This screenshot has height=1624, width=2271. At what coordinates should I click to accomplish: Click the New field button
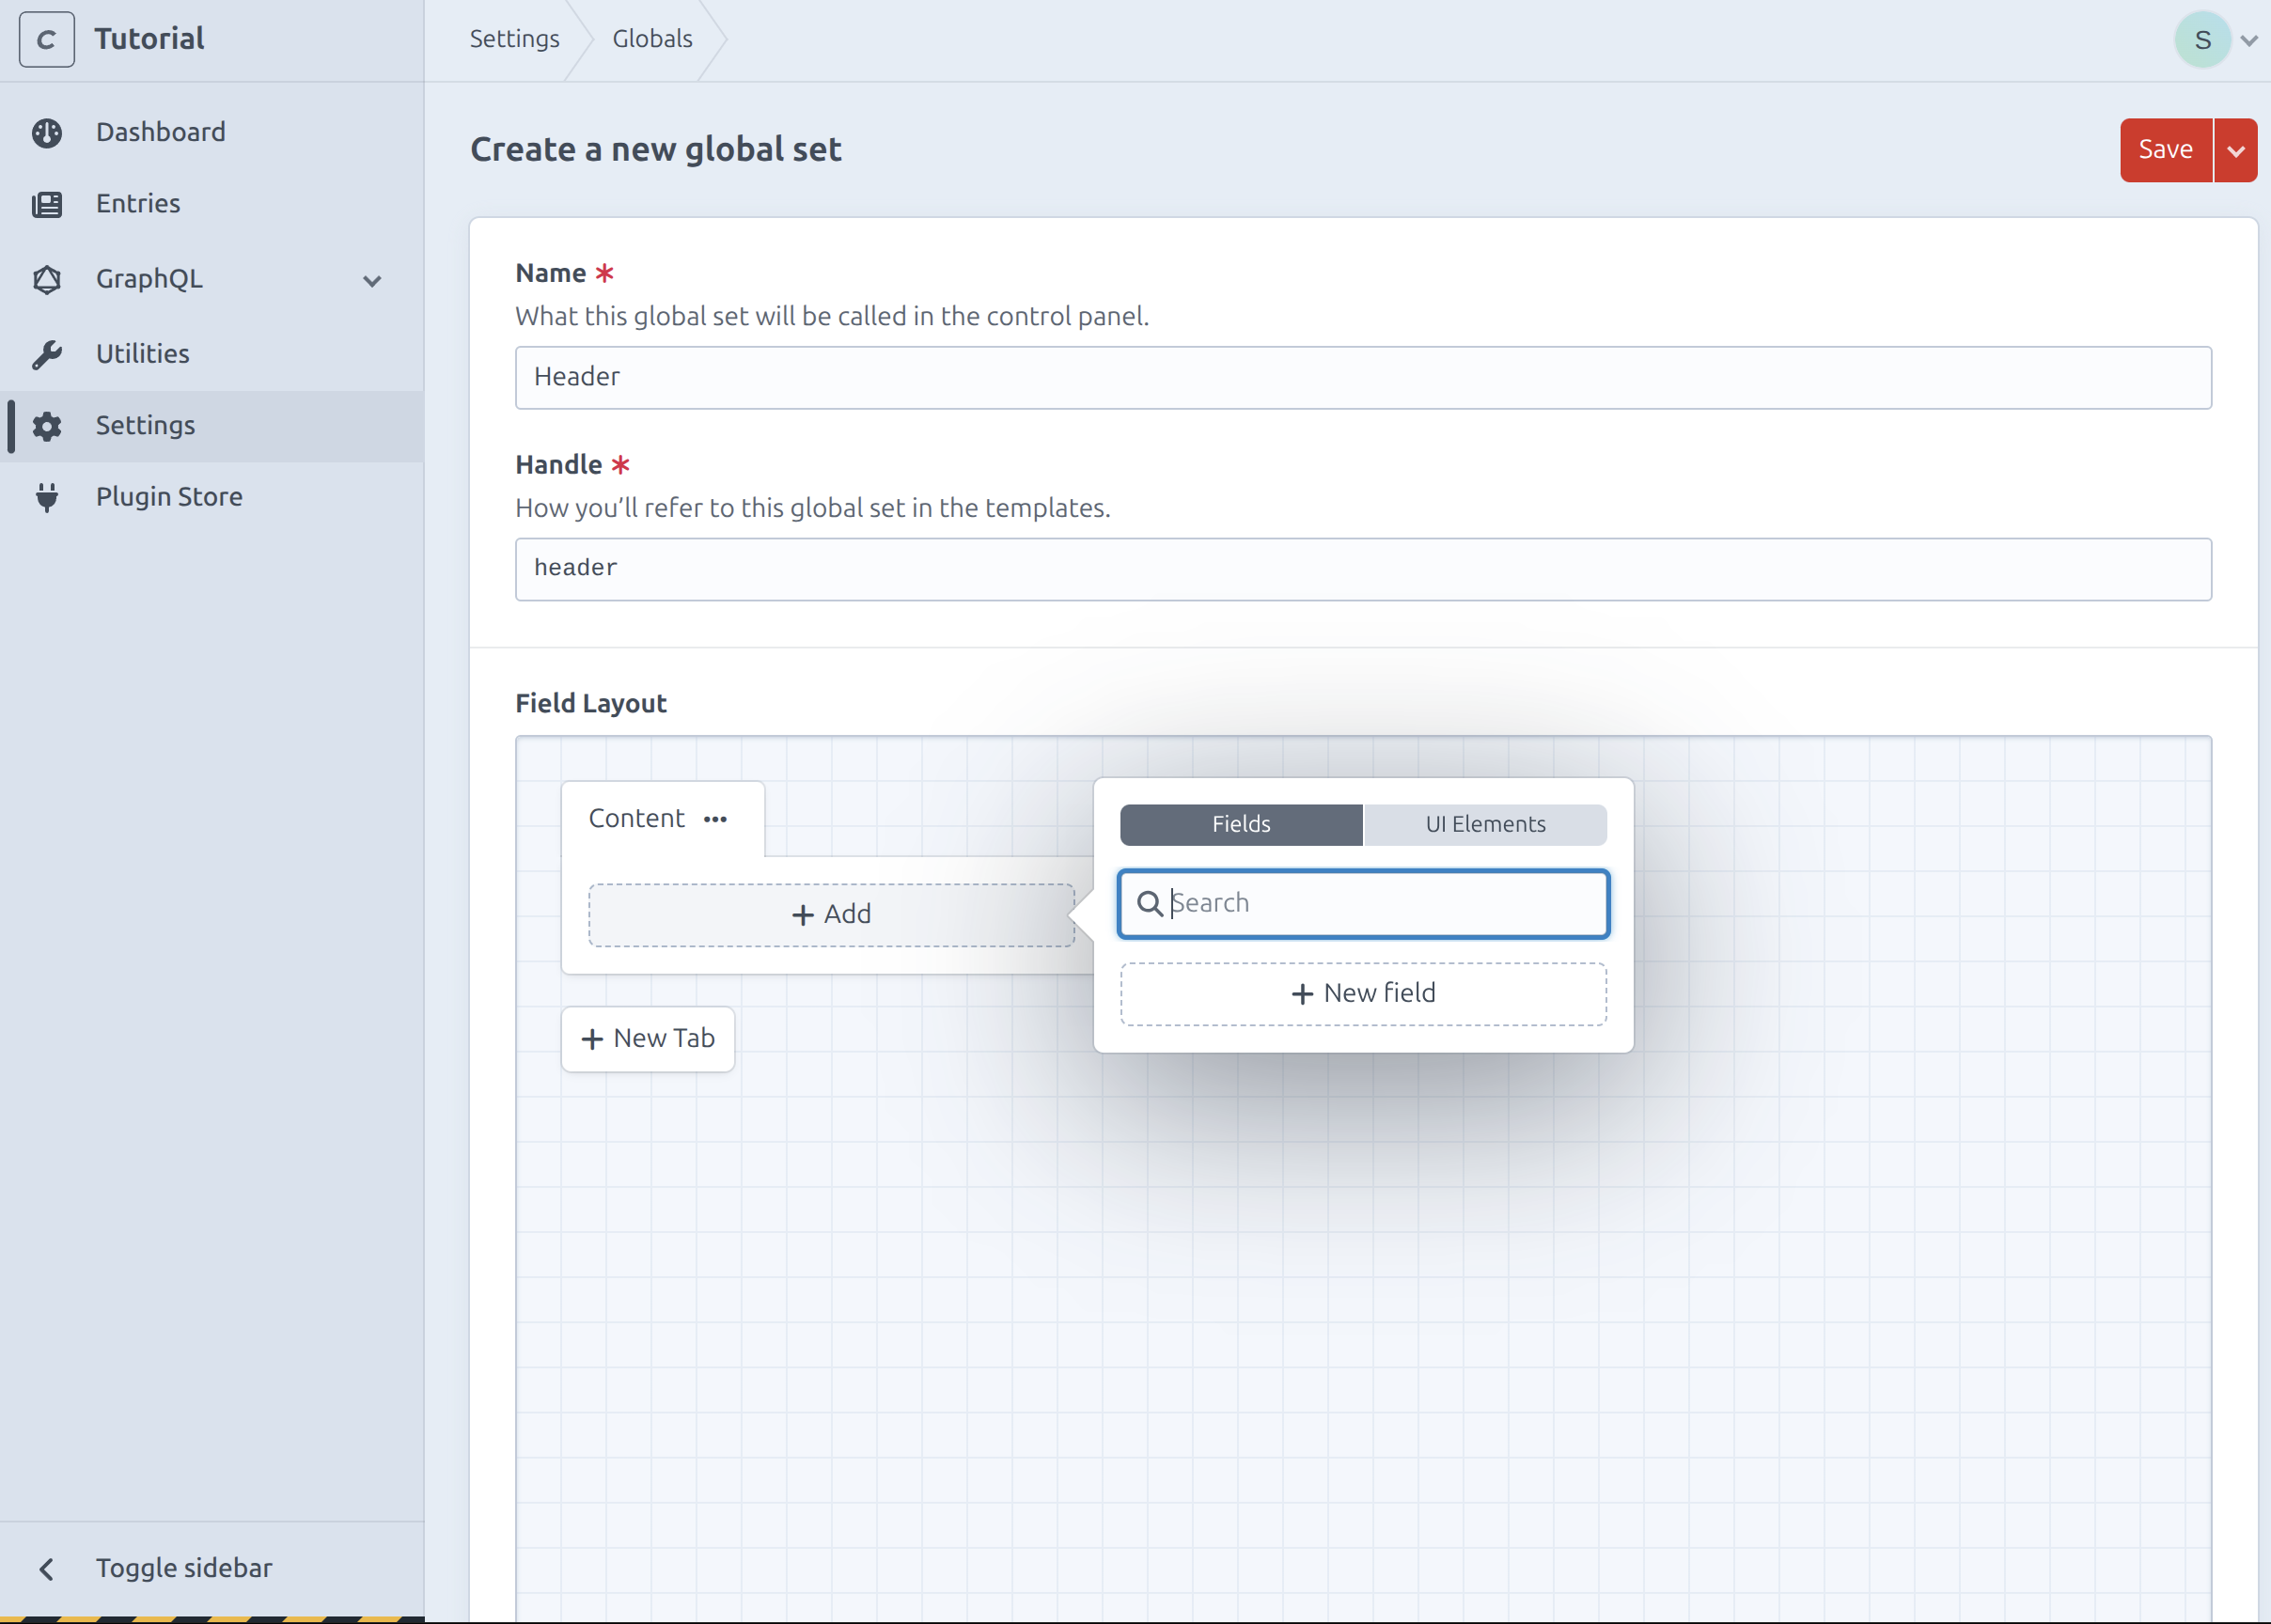(1363, 993)
